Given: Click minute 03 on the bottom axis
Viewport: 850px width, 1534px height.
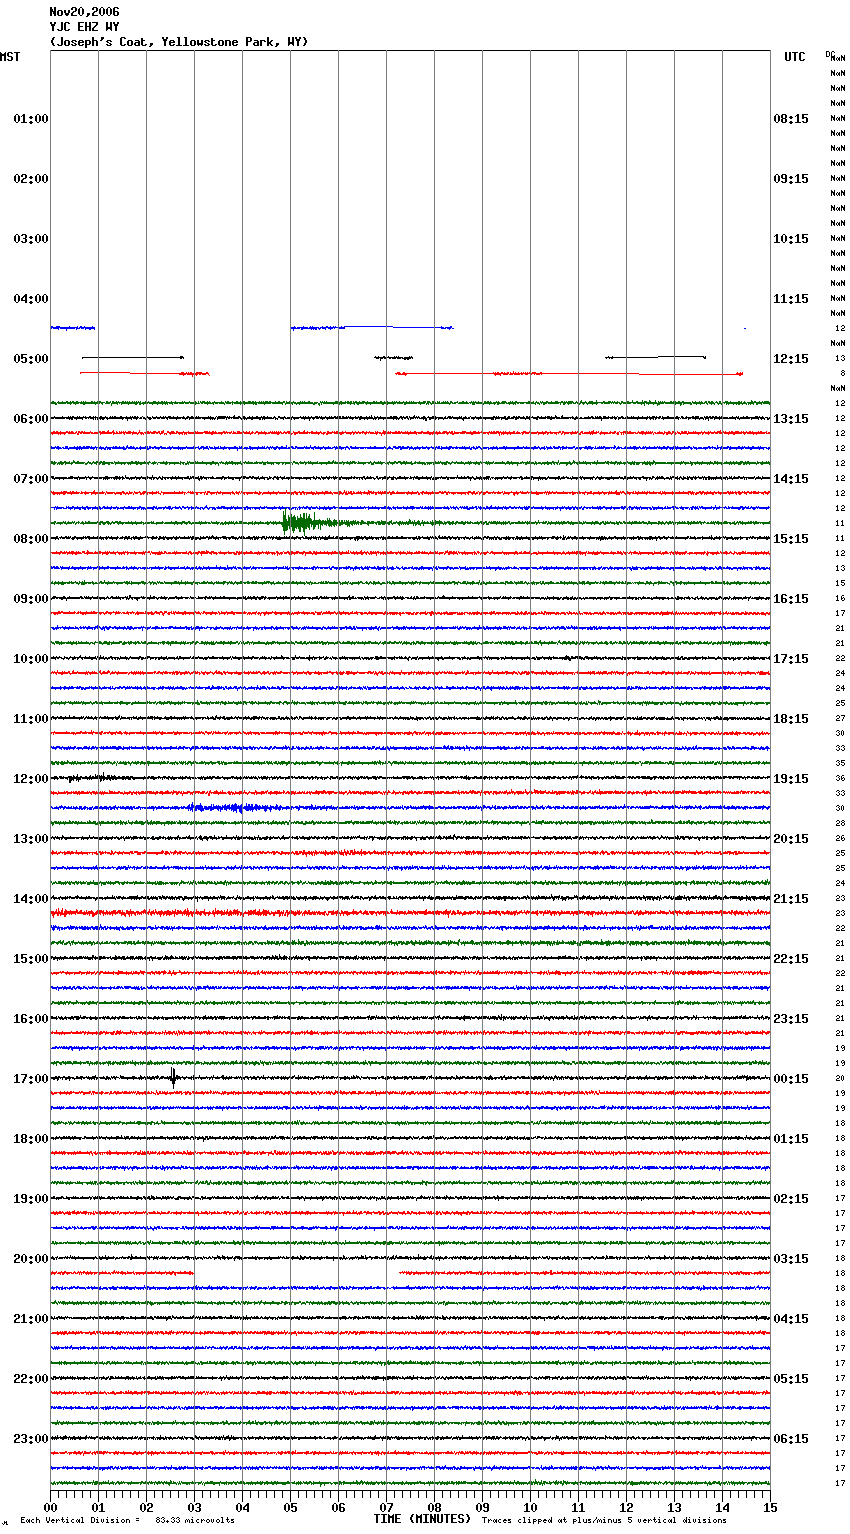Looking at the screenshot, I should (x=194, y=1507).
